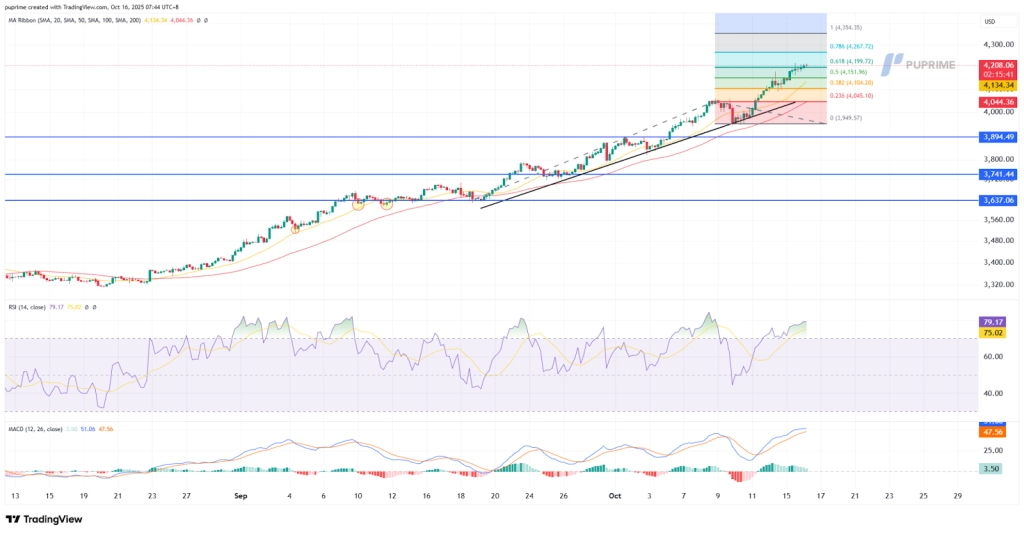Click the blue Fibonacci zone above level 1

coord(769,23)
